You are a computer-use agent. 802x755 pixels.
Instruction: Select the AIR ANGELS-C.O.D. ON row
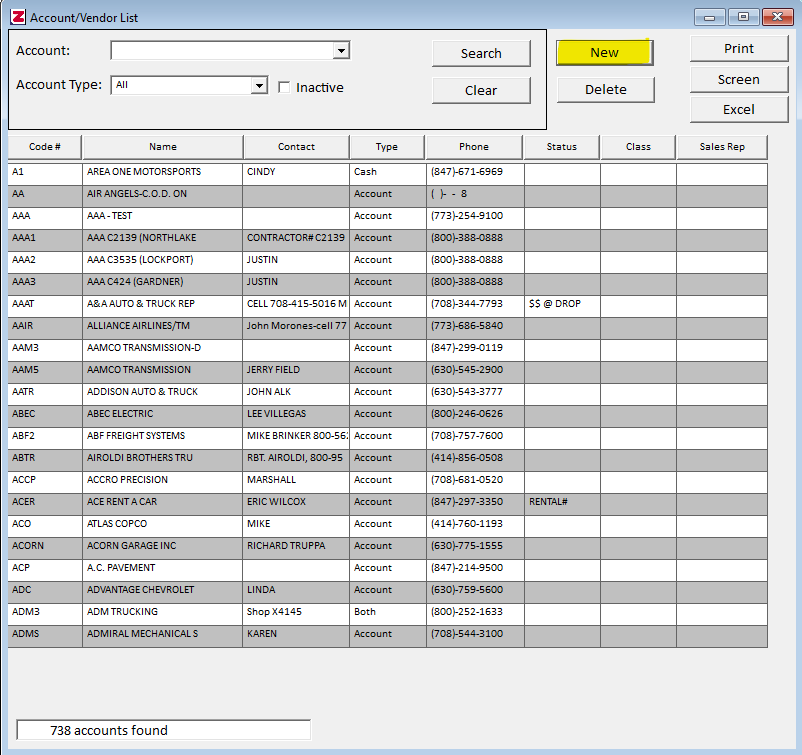[x=388, y=196]
